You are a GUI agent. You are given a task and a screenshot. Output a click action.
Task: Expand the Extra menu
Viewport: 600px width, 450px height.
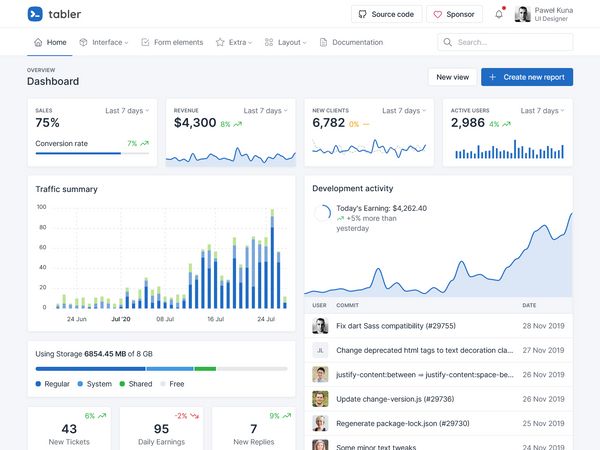pyautogui.click(x=234, y=42)
